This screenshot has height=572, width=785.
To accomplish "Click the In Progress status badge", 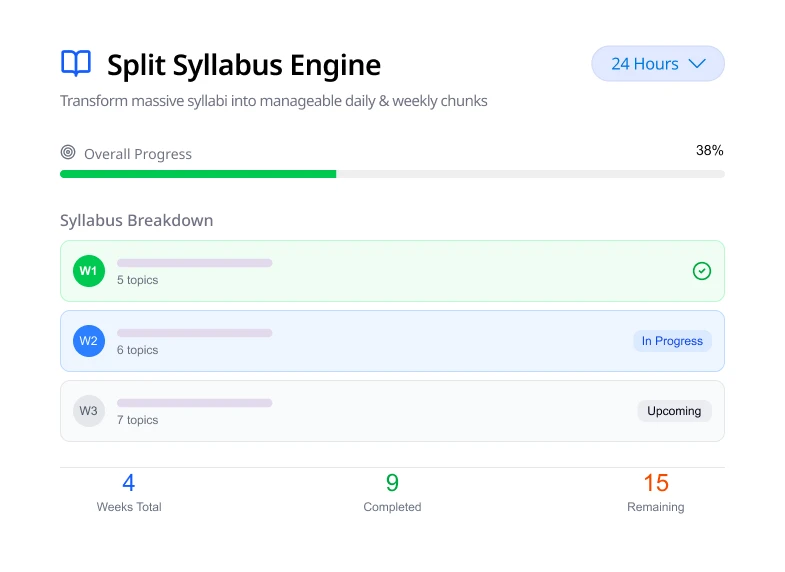I will point(672,341).
